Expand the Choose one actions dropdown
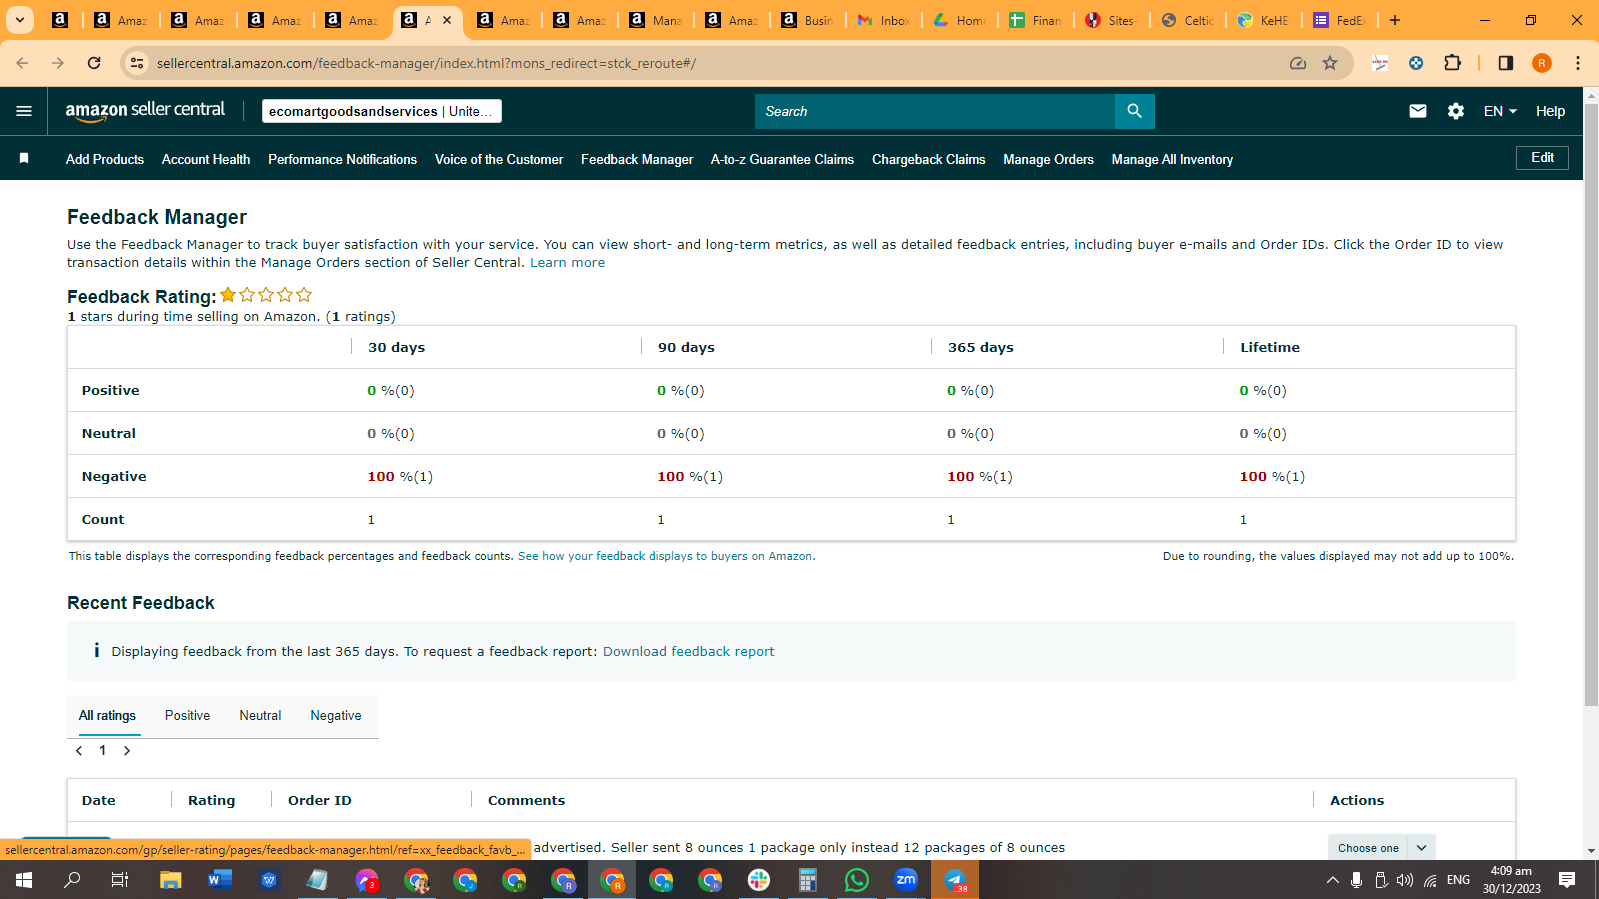Screen dimensions: 1599x899 coord(1382,848)
